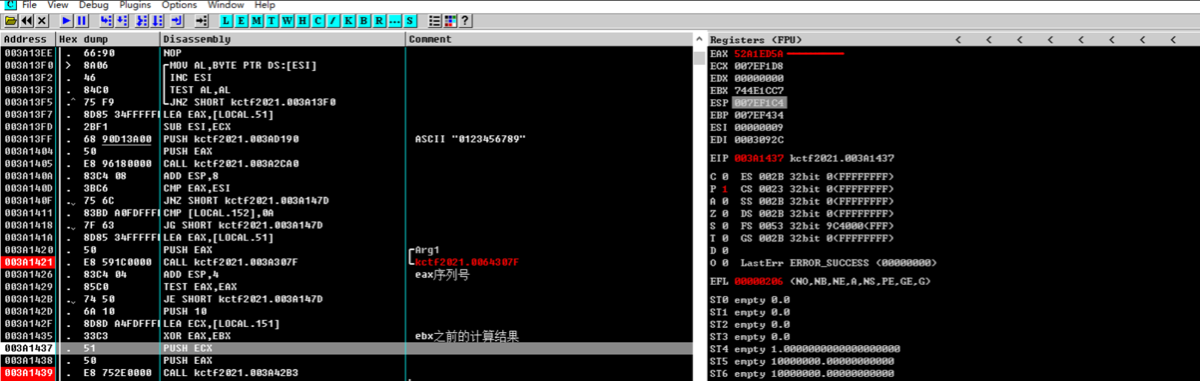Click Execute till return toolbar icon
The image size is (1200, 381).
(177, 20)
